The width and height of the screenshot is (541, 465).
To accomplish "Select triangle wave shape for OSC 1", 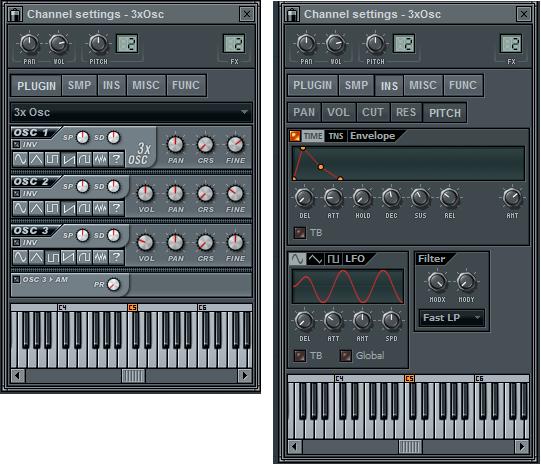I will (36, 159).
